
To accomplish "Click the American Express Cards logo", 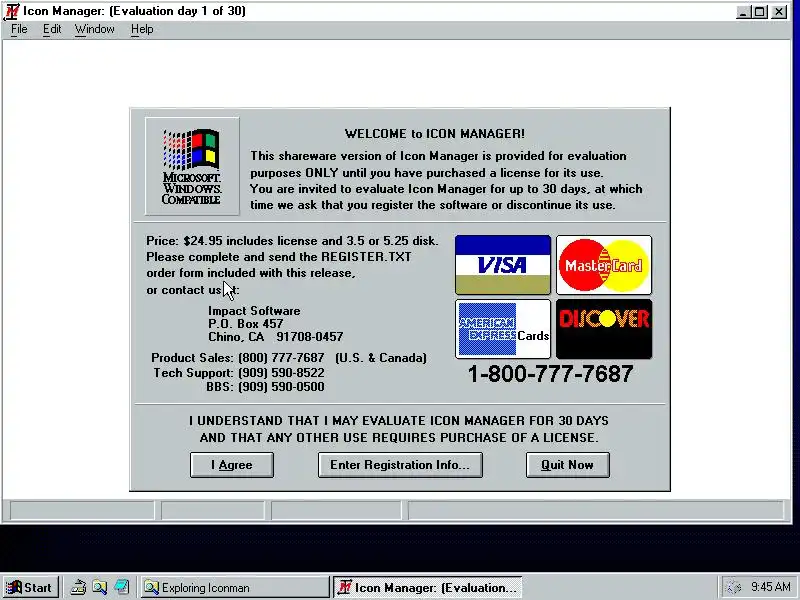I will [503, 329].
